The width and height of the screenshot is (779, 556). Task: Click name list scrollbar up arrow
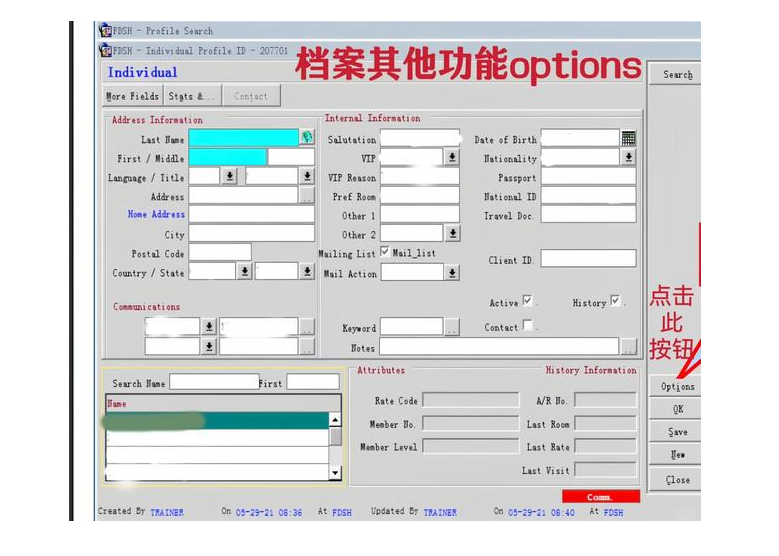335,420
